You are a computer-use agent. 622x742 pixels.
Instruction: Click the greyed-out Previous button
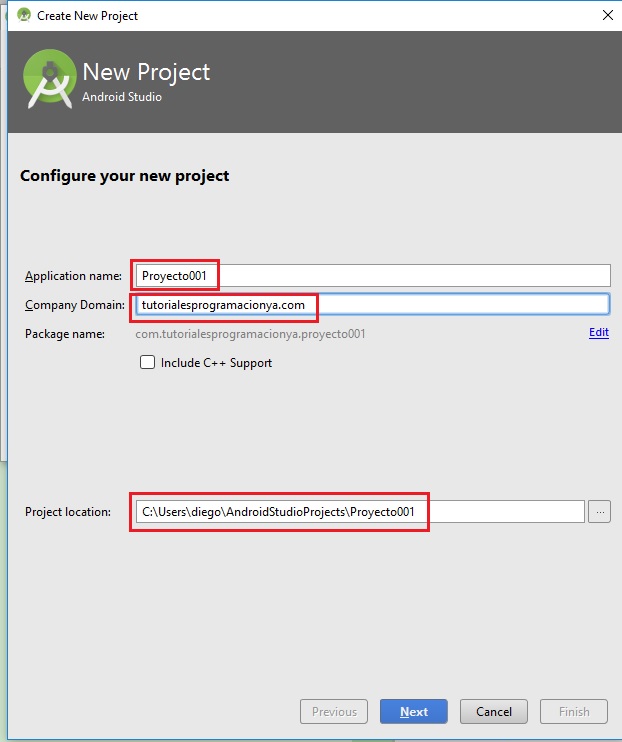pos(334,712)
